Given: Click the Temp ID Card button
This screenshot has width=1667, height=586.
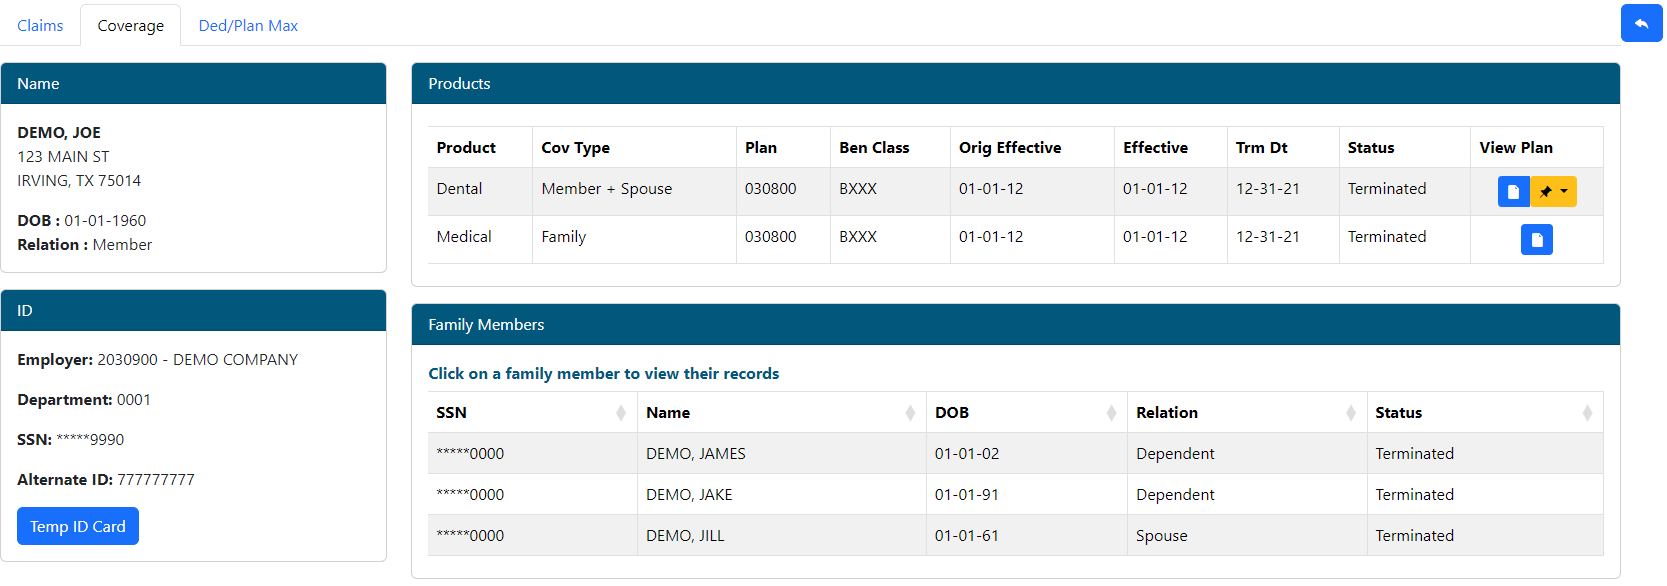Looking at the screenshot, I should click(x=78, y=526).
